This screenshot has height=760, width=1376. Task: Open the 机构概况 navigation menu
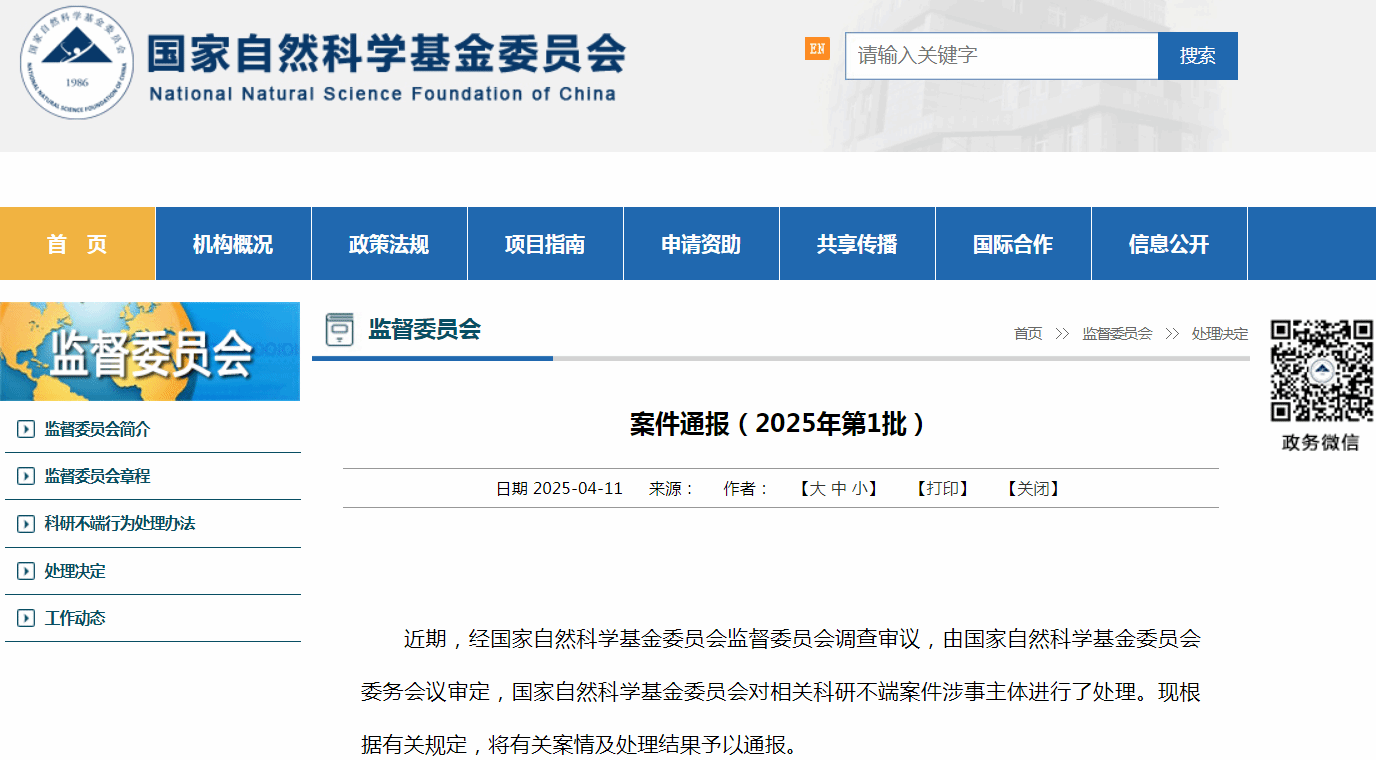(233, 244)
